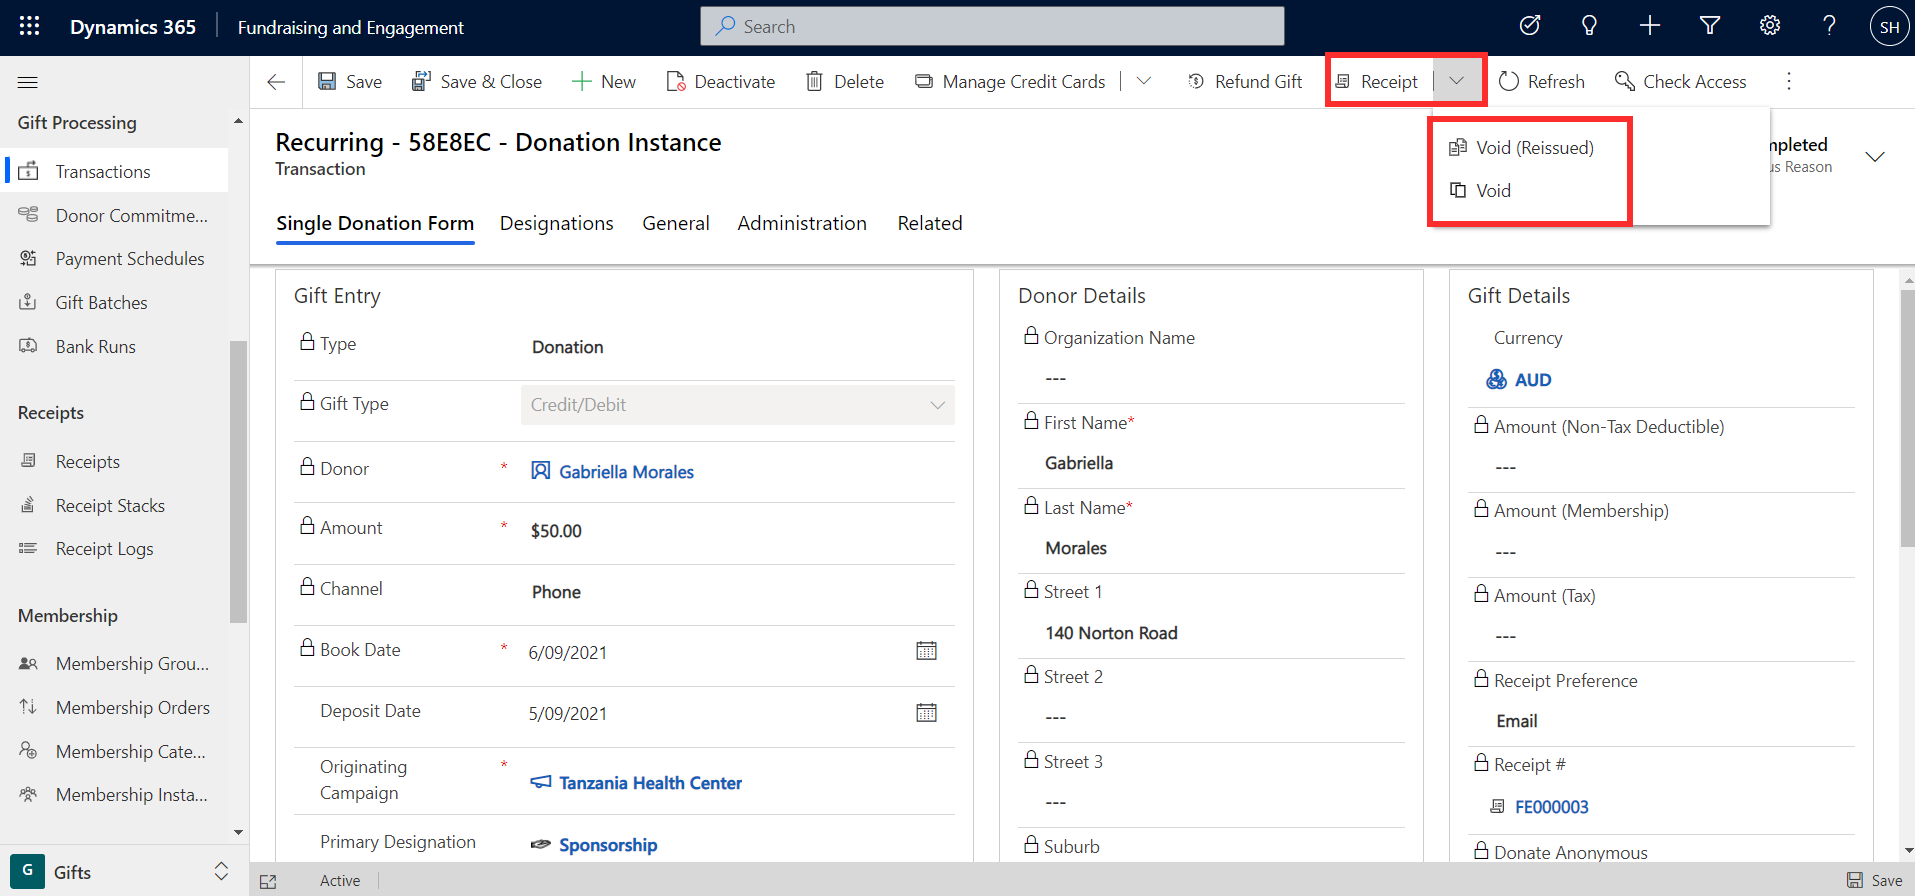The image size is (1915, 896).
Task: Select Void (Reissued) menu option
Action: [x=1522, y=148]
